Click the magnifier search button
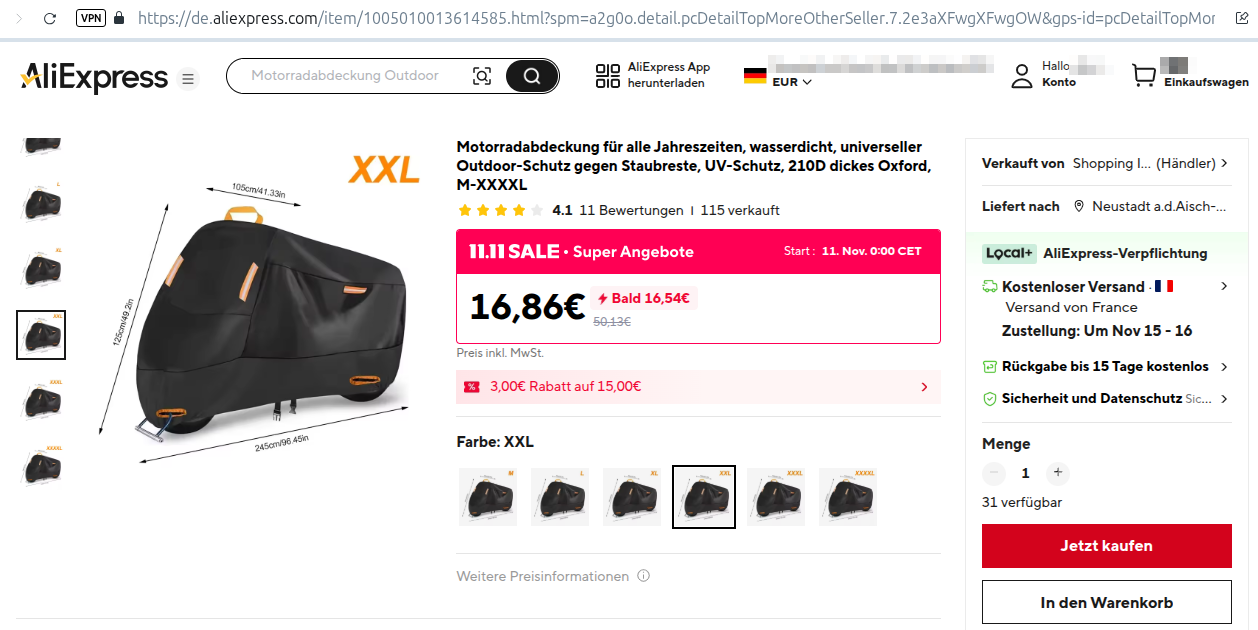This screenshot has width=1258, height=630. [532, 76]
